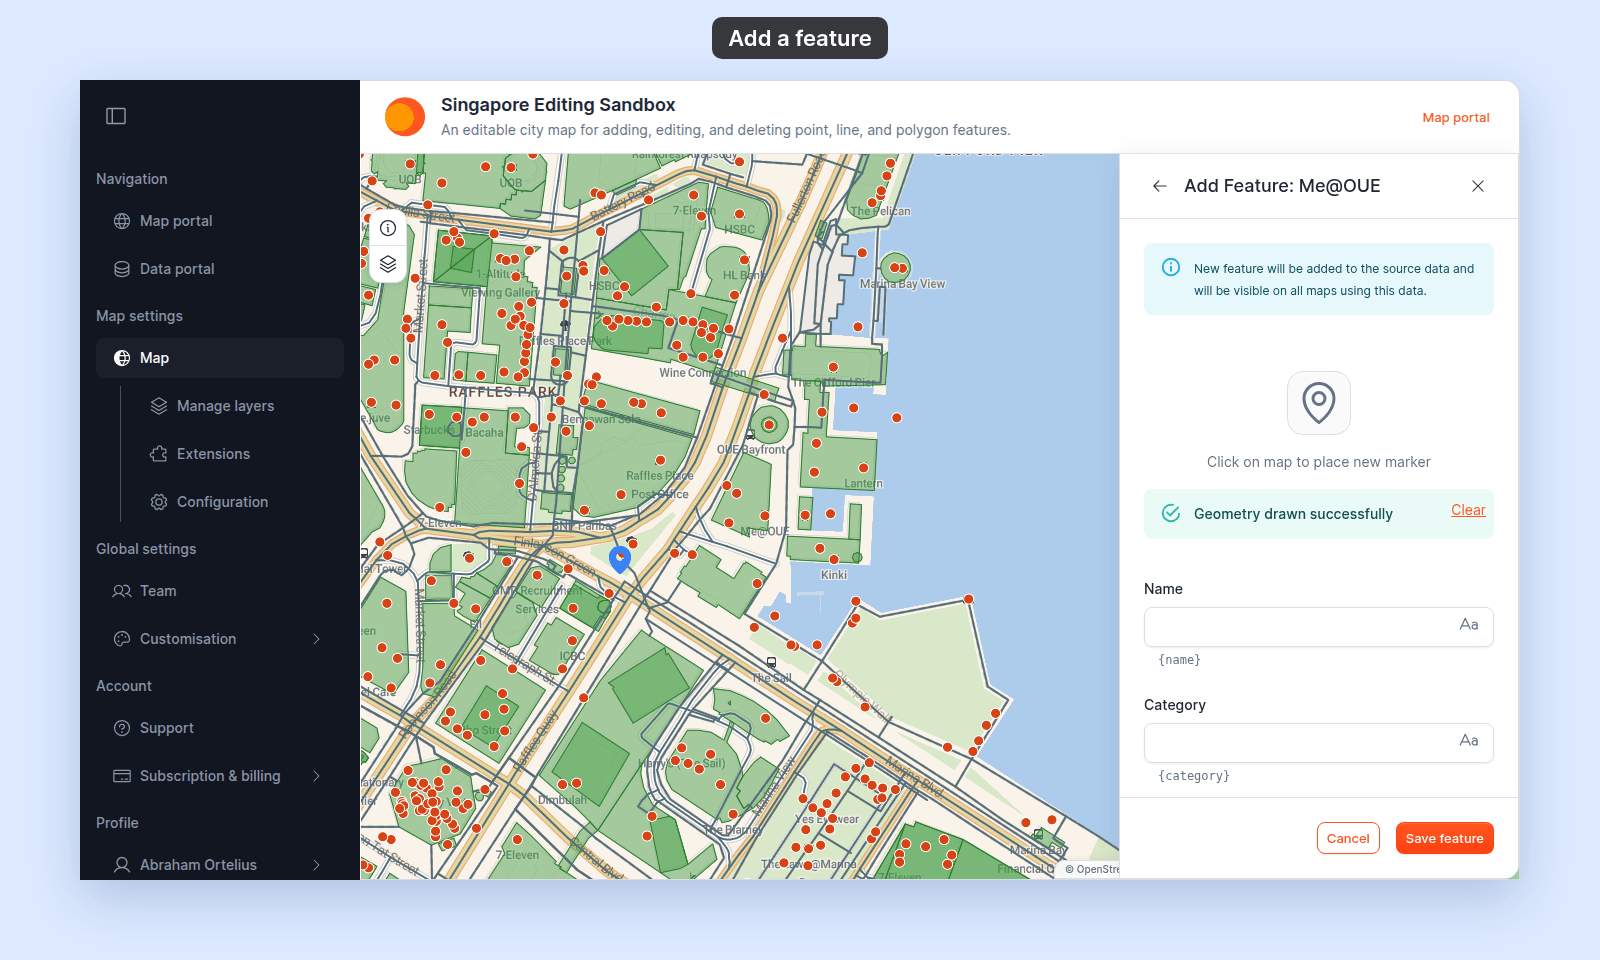Expand the Subscription & billing chevron

pos(317,776)
